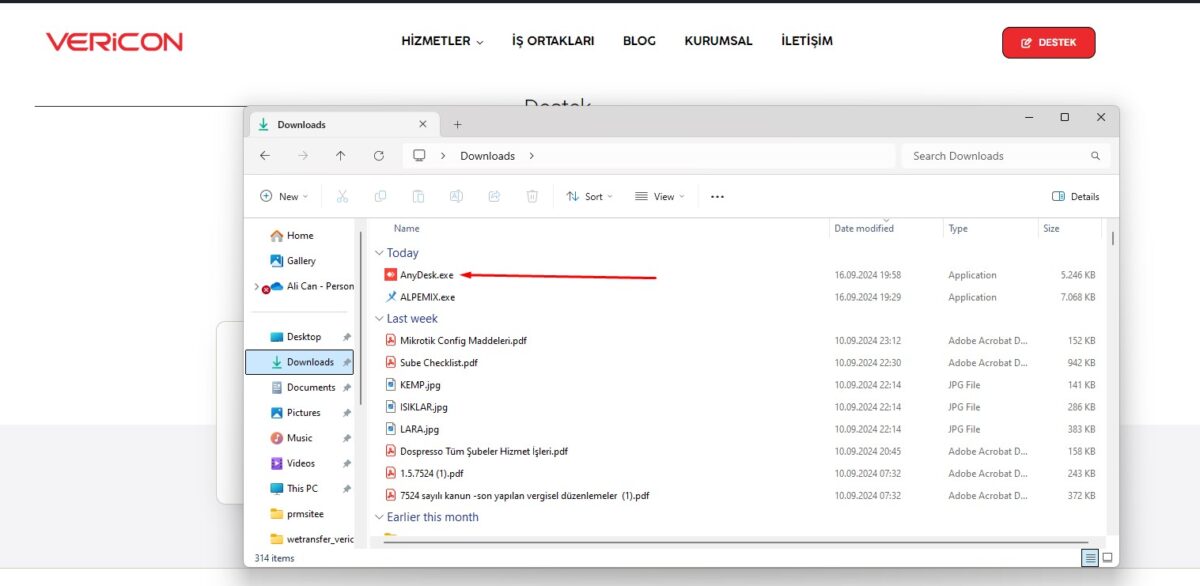The height and width of the screenshot is (586, 1200).
Task: Navigate up one folder level
Action: pyautogui.click(x=340, y=156)
